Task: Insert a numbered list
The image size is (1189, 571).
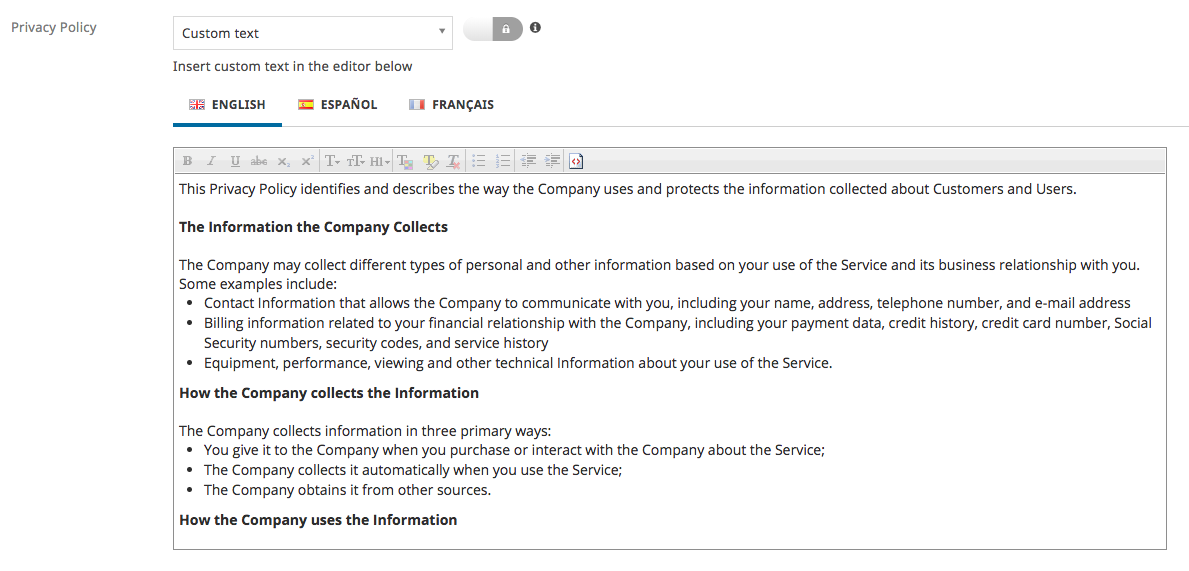Action: click(x=503, y=161)
